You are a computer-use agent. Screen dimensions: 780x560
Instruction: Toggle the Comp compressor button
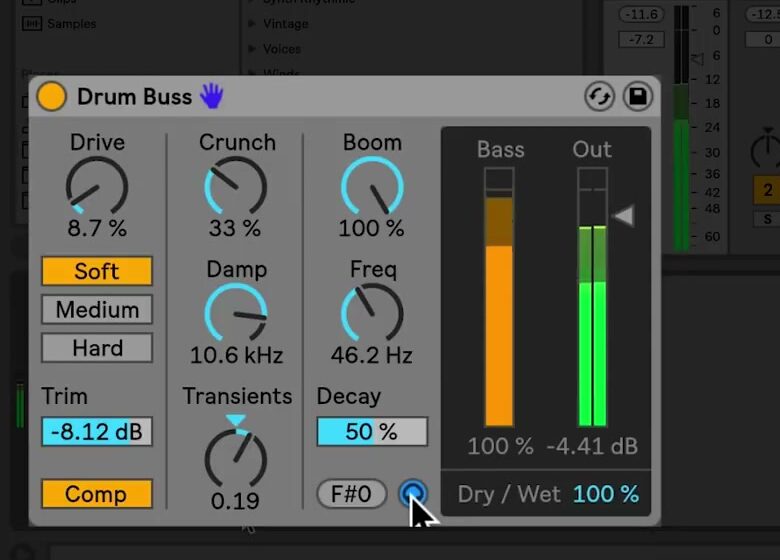[97, 494]
